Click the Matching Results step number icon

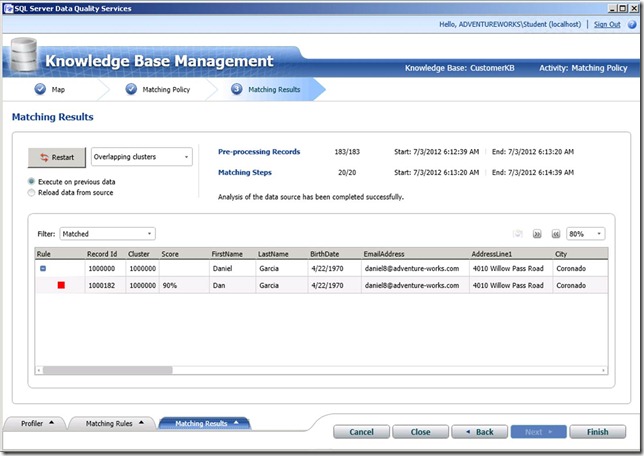point(236,89)
